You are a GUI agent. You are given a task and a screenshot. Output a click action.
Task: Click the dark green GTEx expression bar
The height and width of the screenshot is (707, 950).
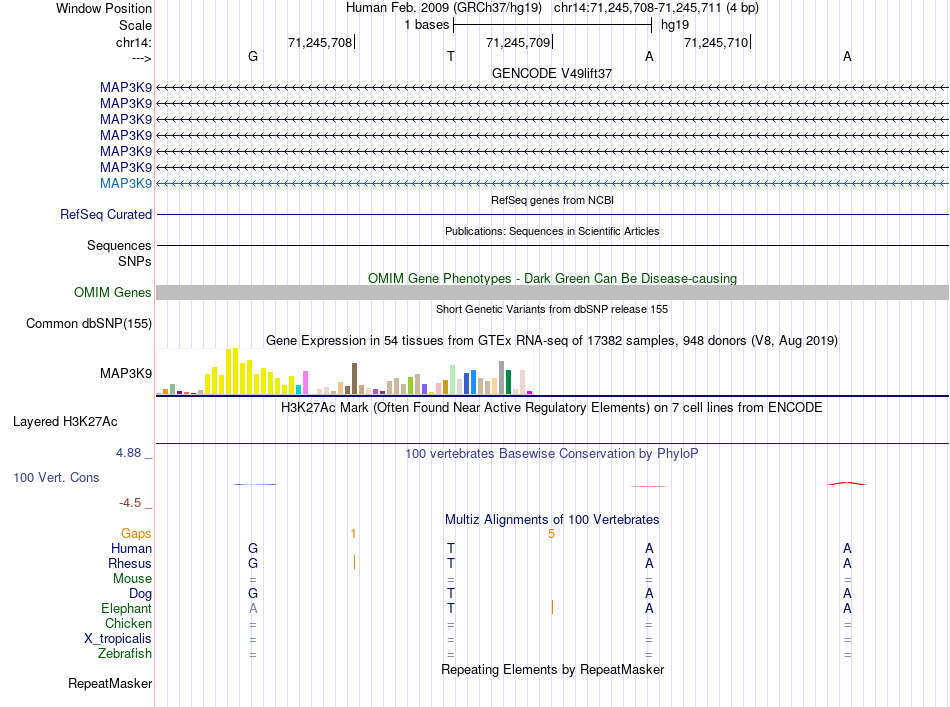tap(508, 382)
